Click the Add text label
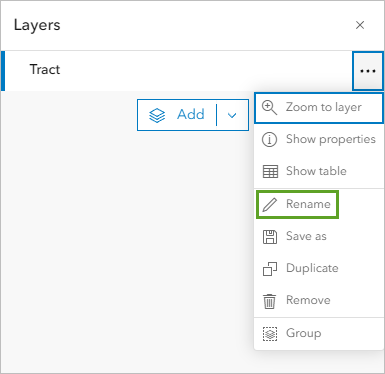This screenshot has width=385, height=374. pyautogui.click(x=191, y=114)
